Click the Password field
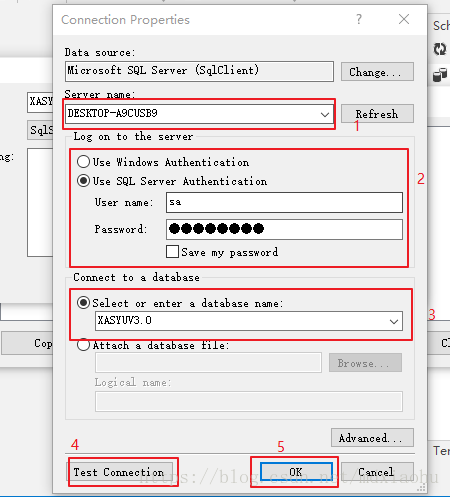Screen dimensions: 450x497 click(284, 229)
